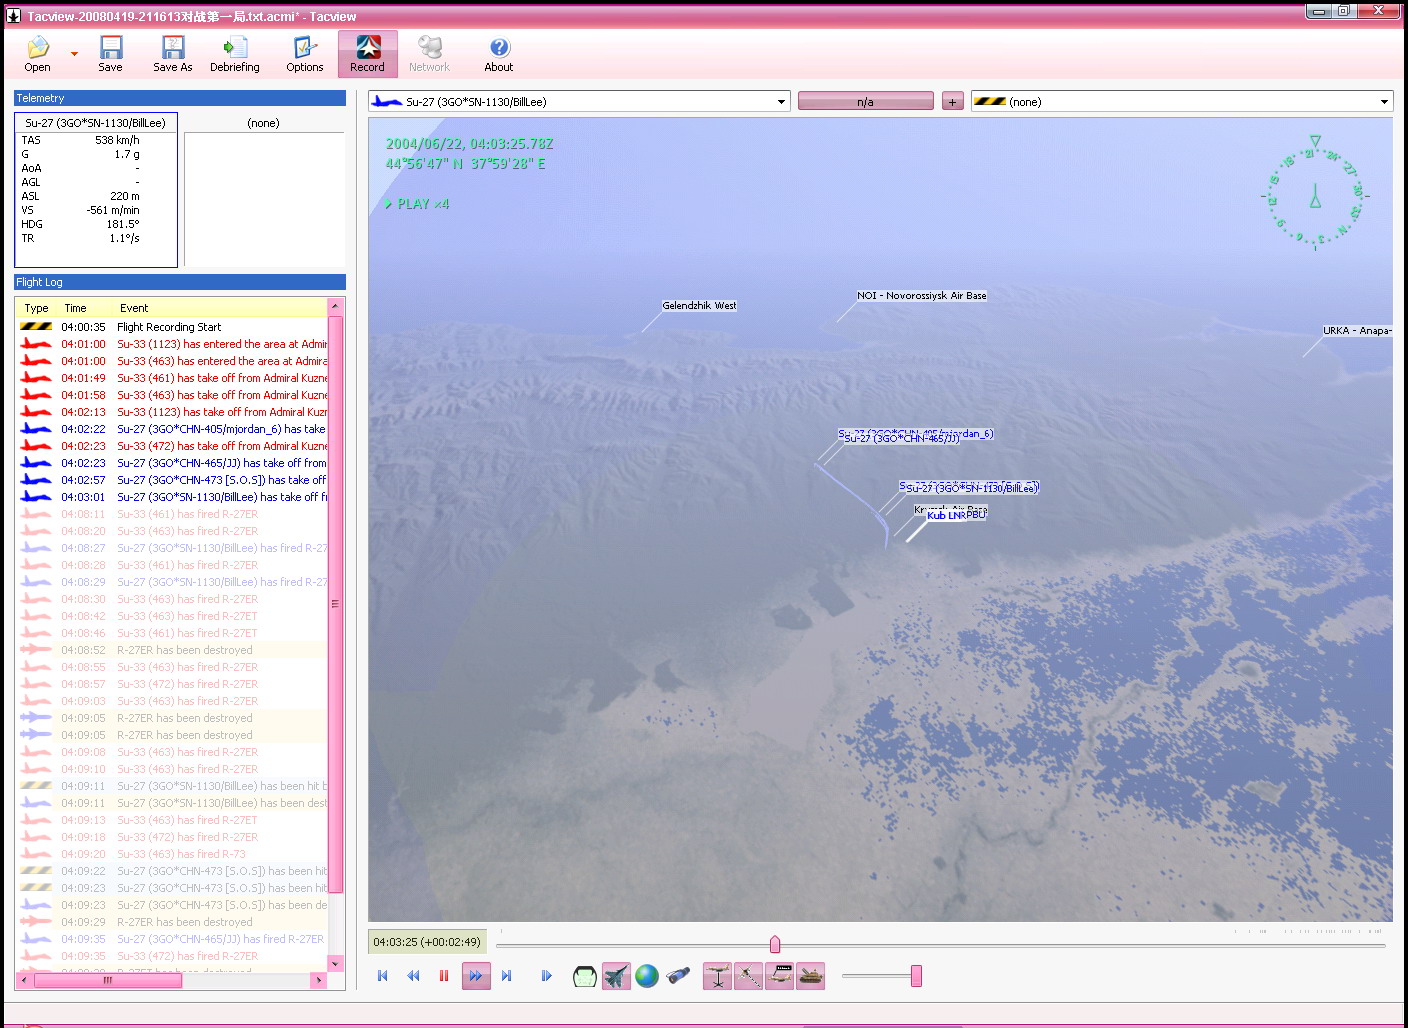Click the binoculars view icon
The image size is (1408, 1028).
678,976
